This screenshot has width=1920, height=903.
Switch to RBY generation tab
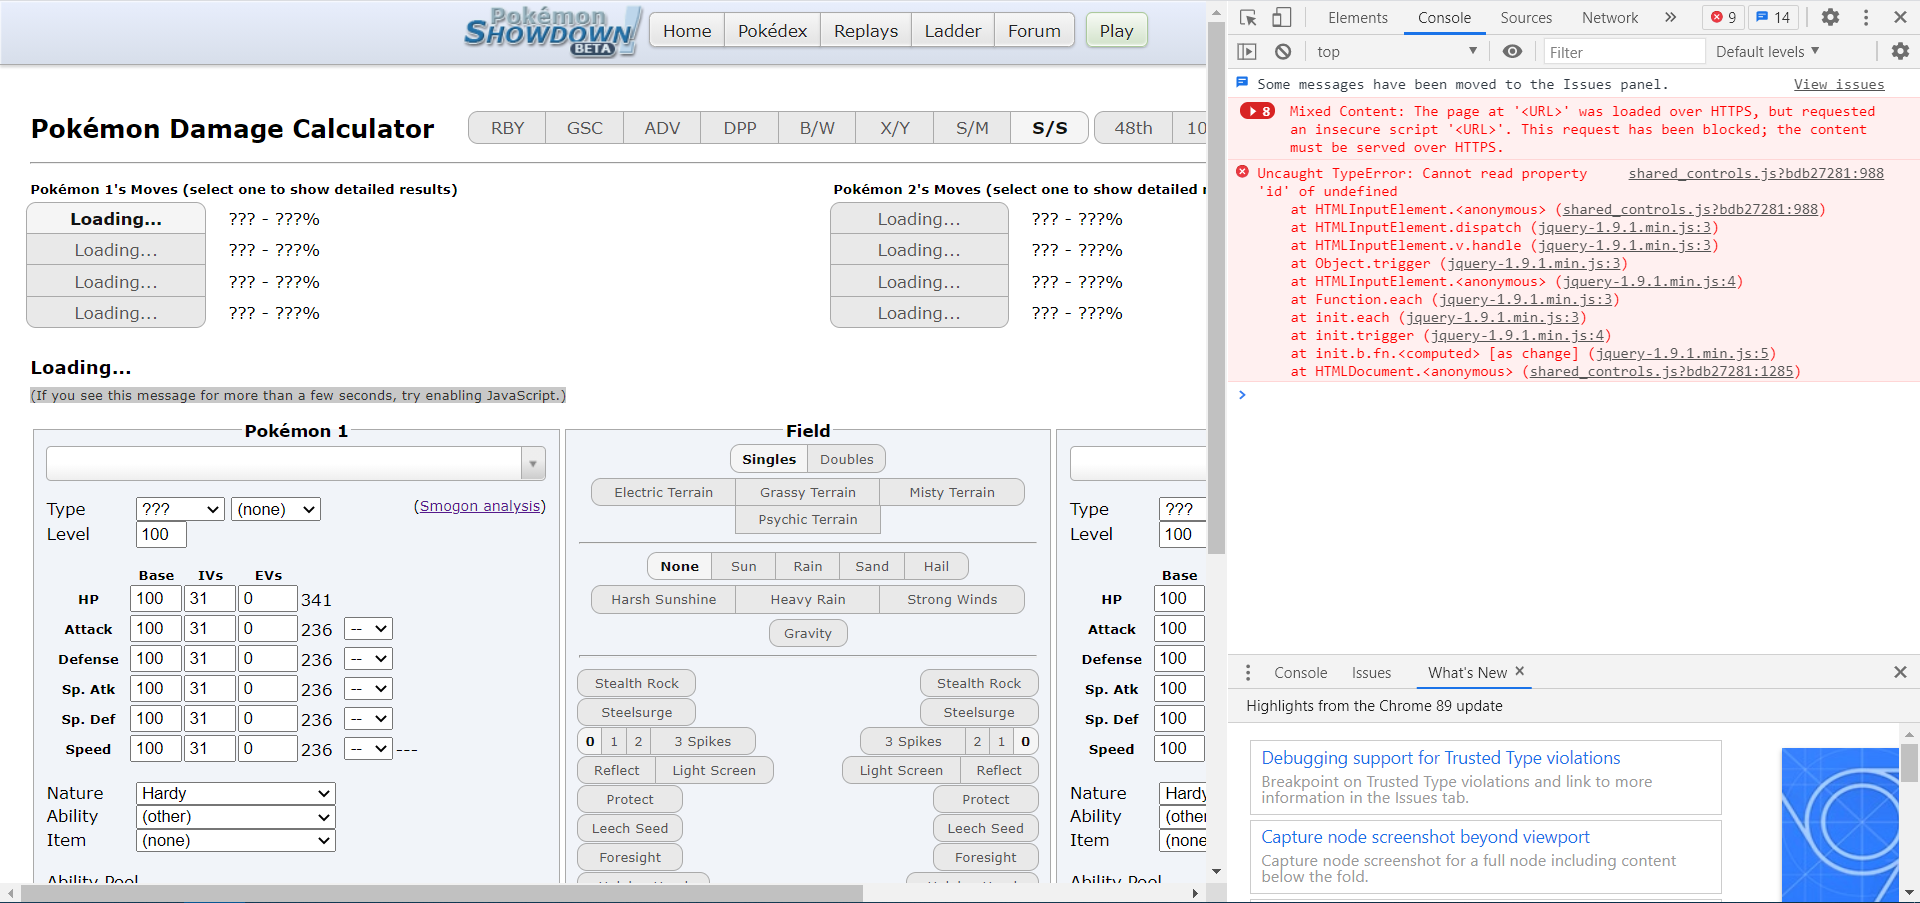(507, 128)
